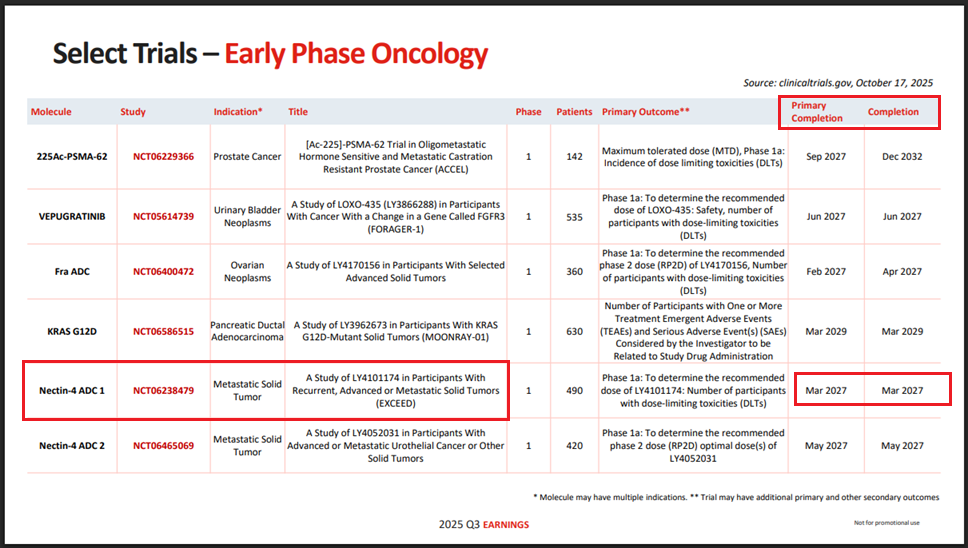Viewport: 968px width, 548px height.
Task: Click the KRAS G12D molecule cell
Action: [71, 331]
